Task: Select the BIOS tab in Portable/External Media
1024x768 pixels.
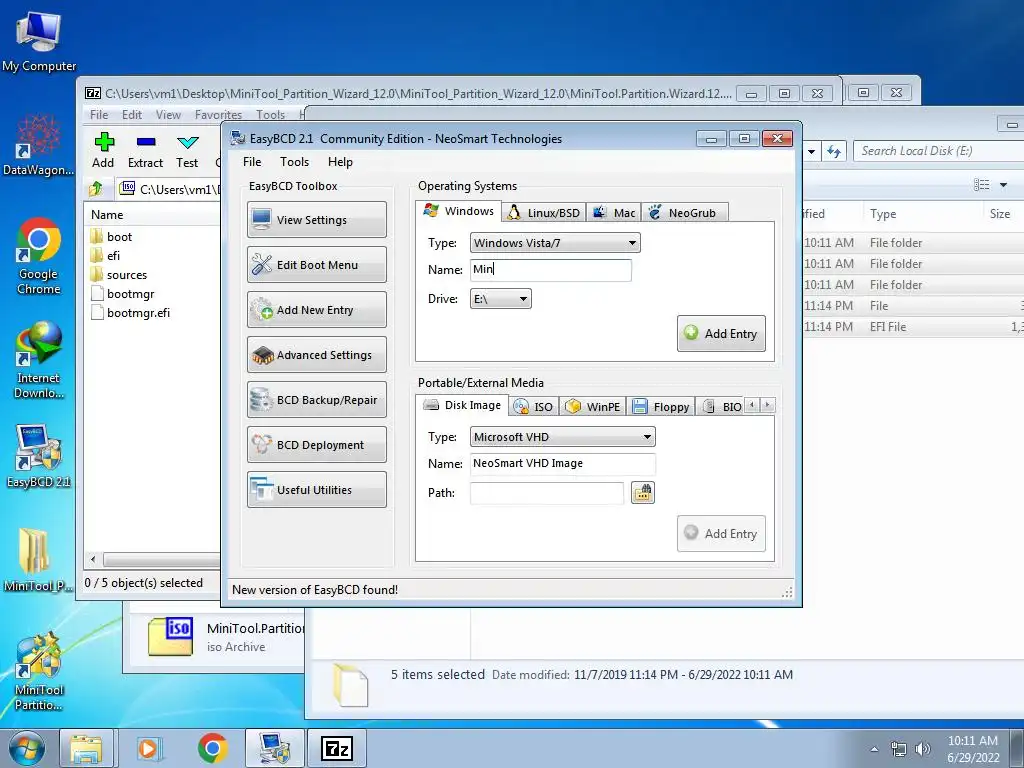Action: point(720,407)
